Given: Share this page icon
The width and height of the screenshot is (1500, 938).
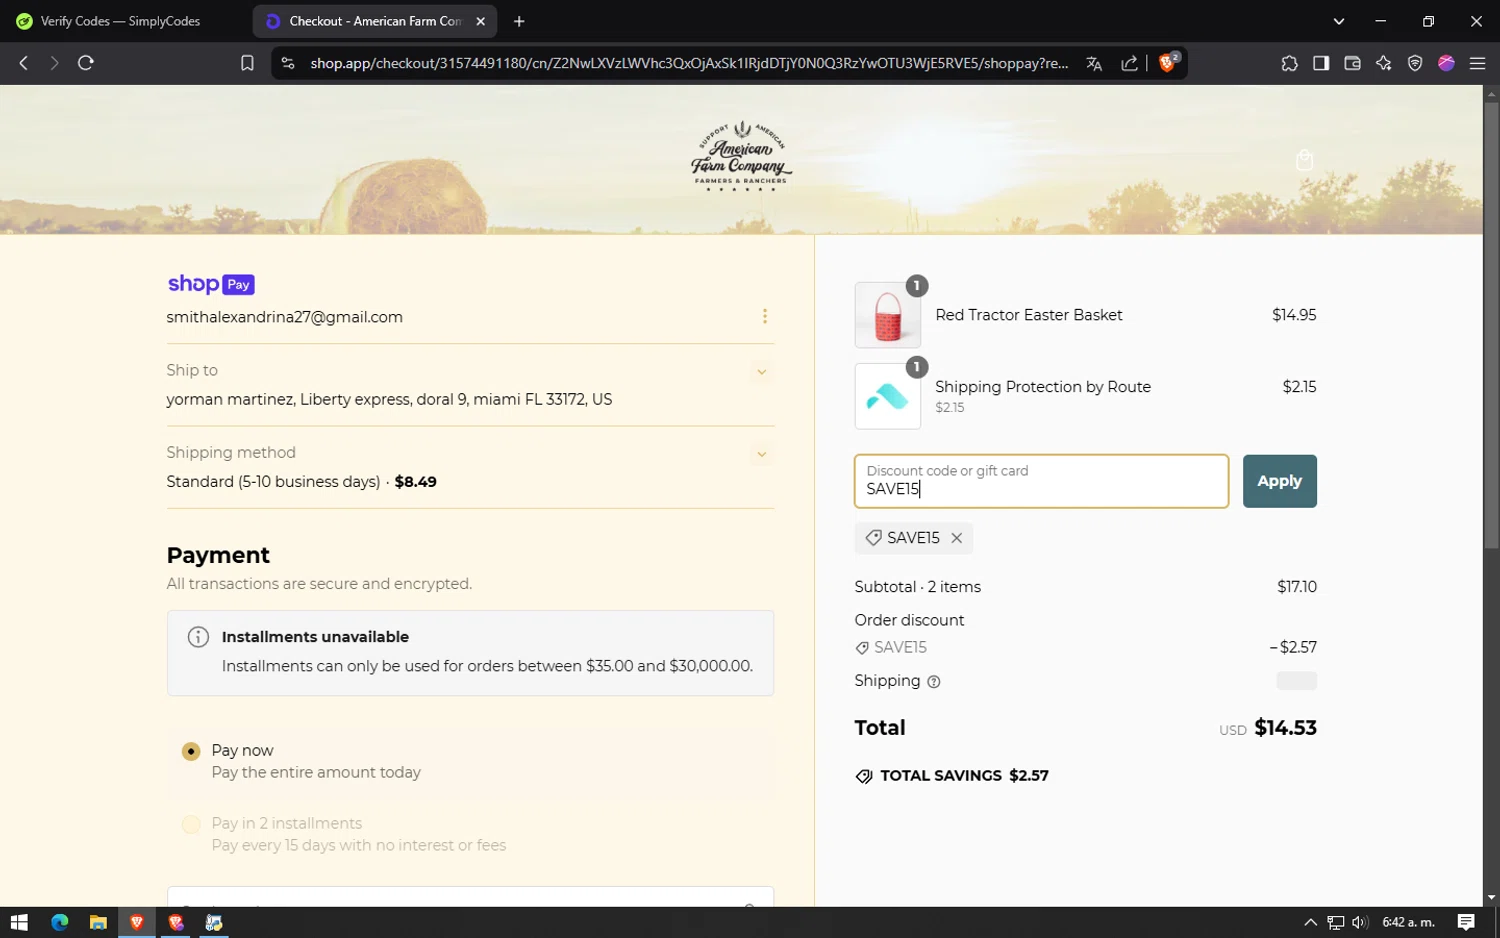Looking at the screenshot, I should (1129, 63).
